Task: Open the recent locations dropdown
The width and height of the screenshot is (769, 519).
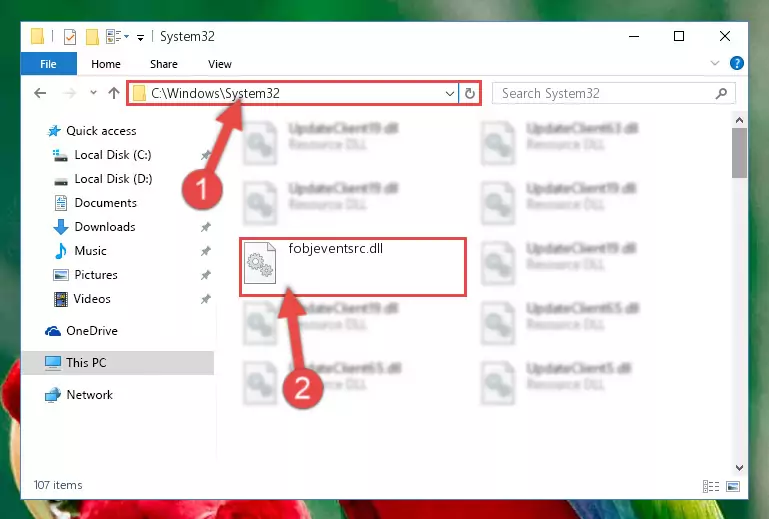Action: pyautogui.click(x=93, y=92)
